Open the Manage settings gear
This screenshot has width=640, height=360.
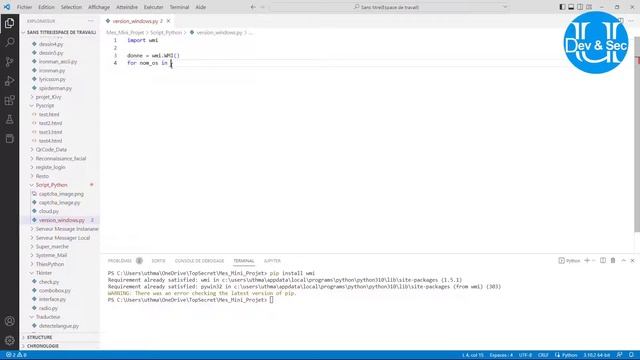coord(9,340)
